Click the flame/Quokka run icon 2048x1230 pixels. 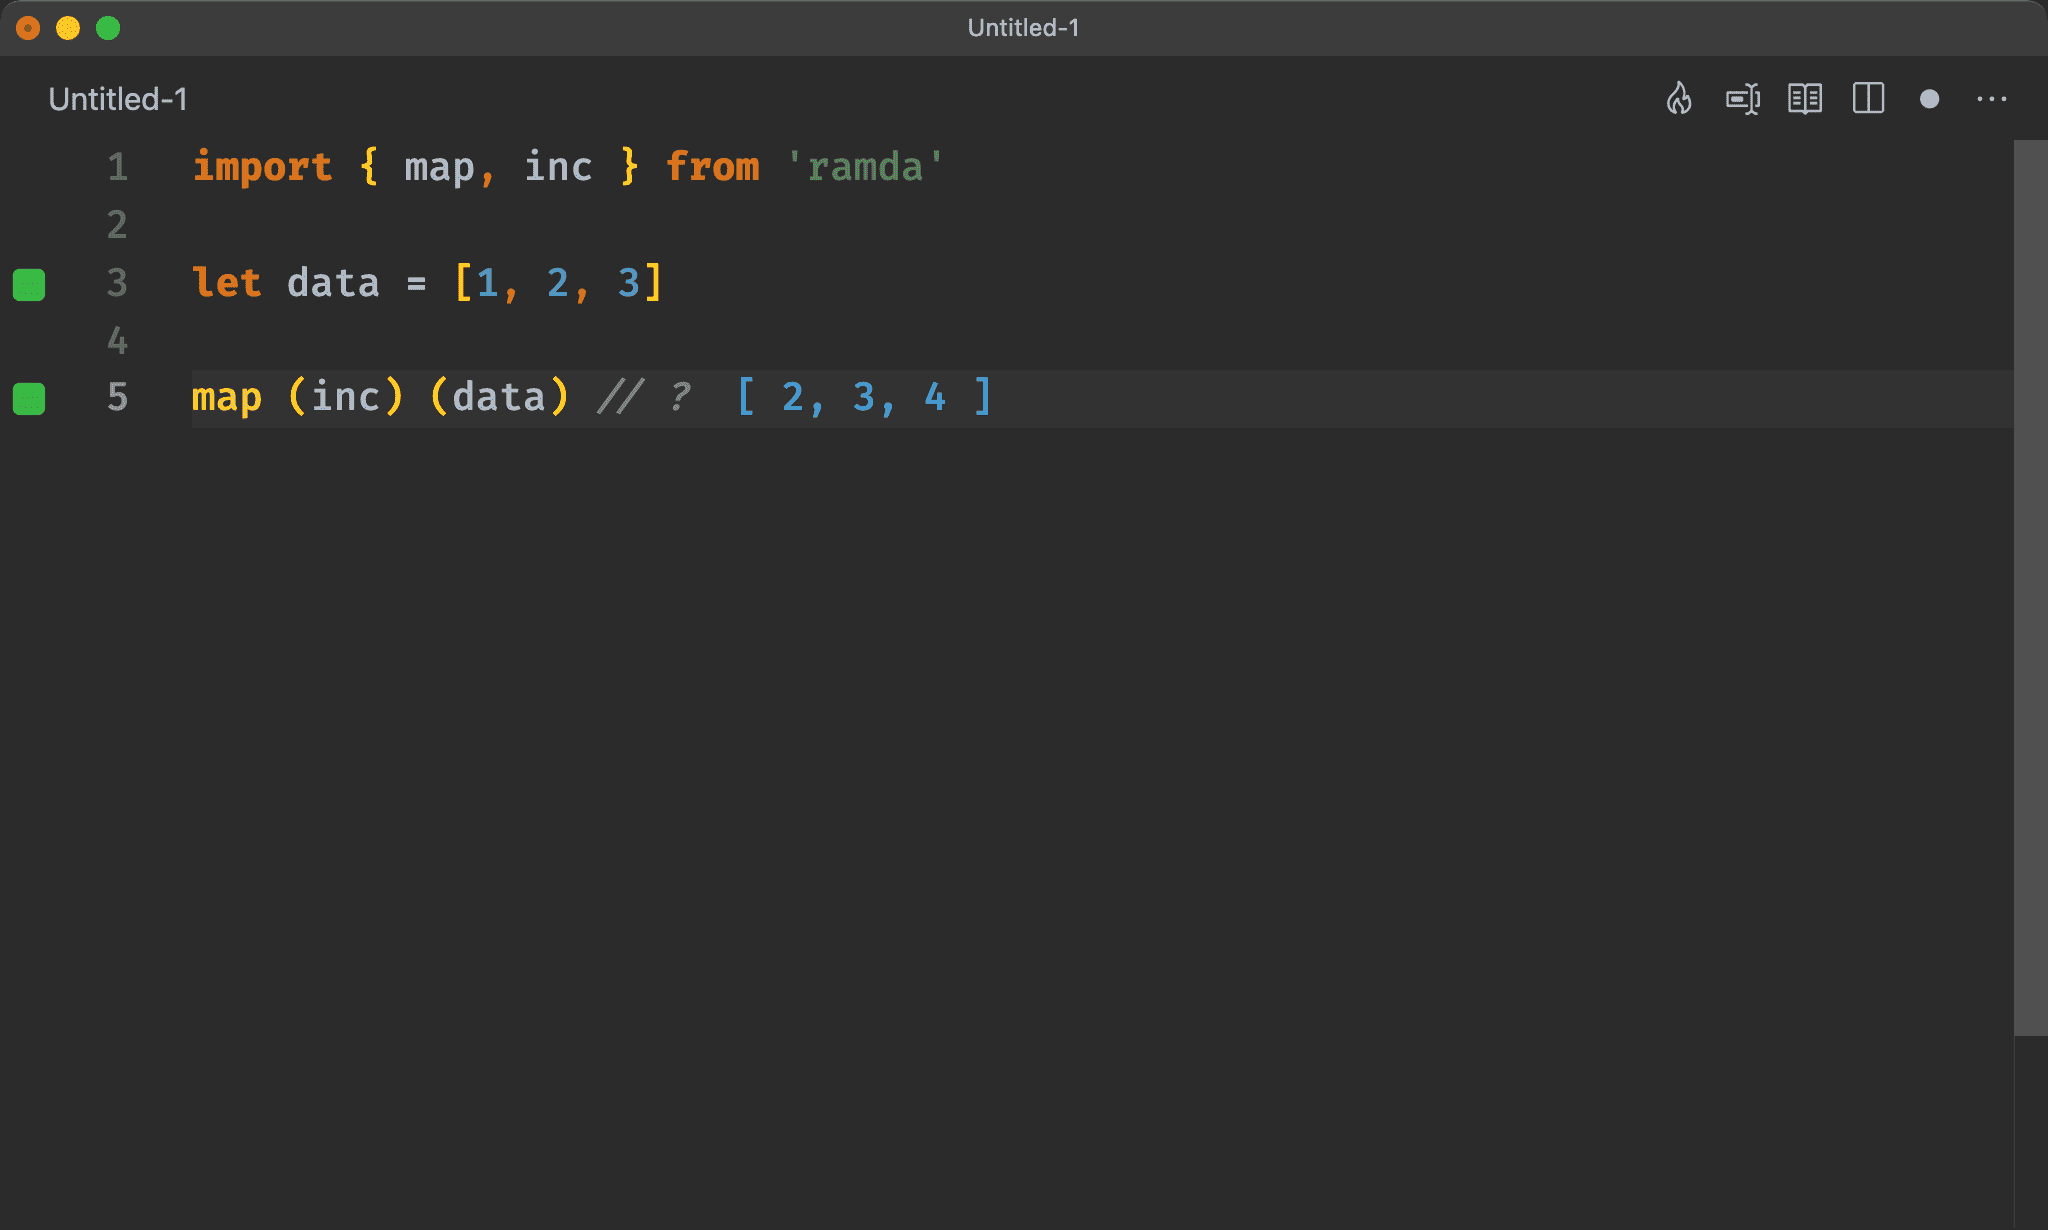point(1681,98)
